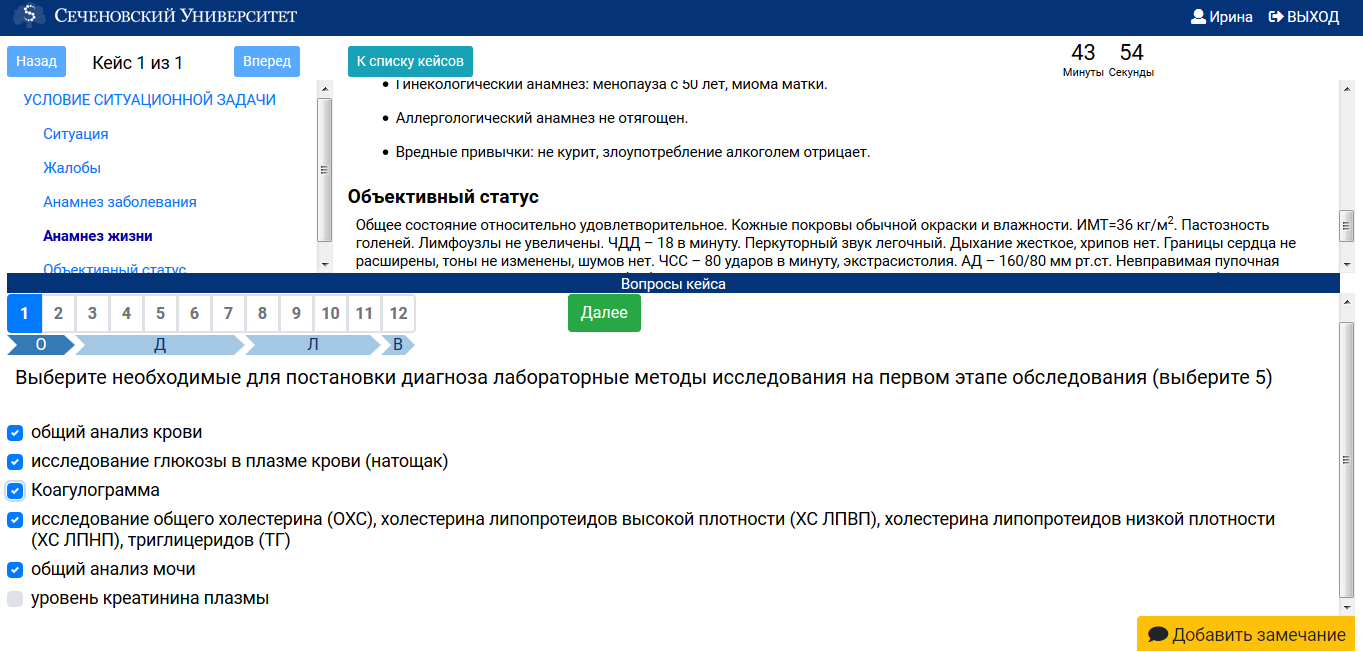Click the user profile icon next to Ирина
The height and width of the screenshot is (652, 1363).
(1197, 16)
